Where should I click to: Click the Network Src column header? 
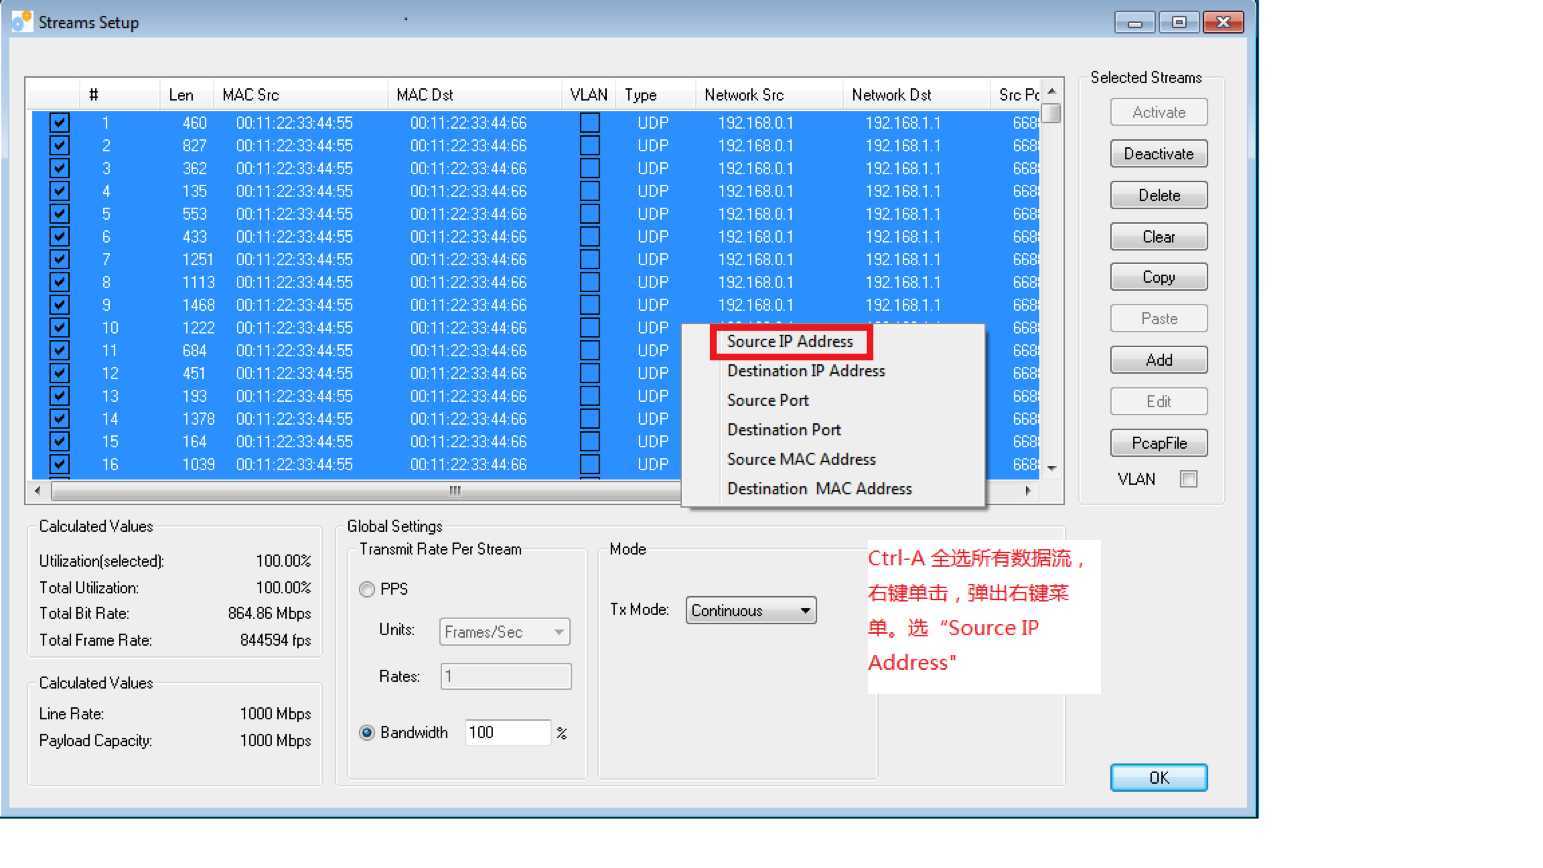[769, 95]
